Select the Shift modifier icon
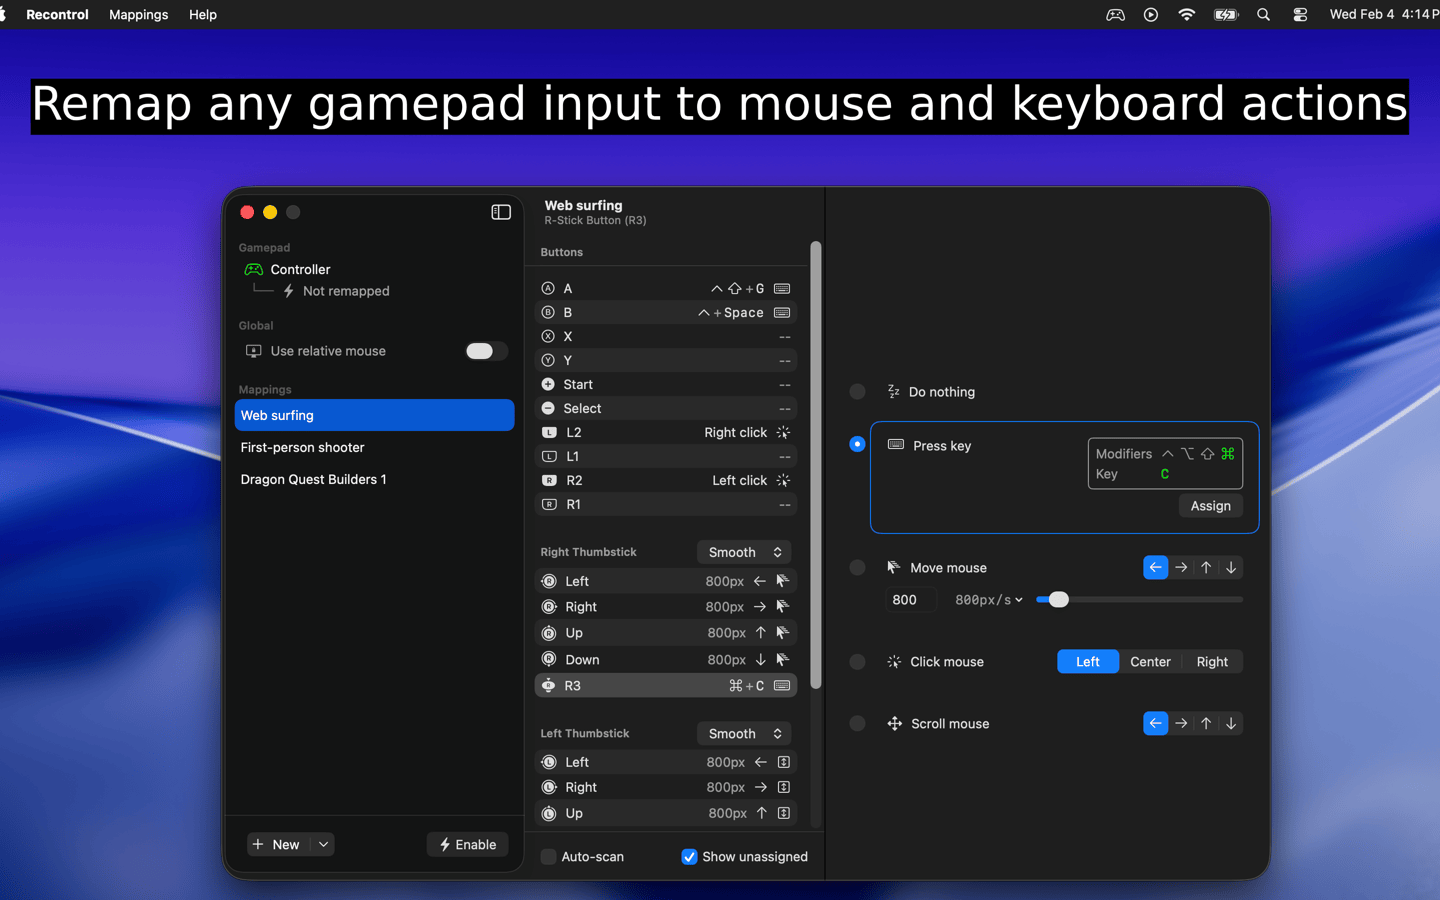This screenshot has width=1440, height=900. [x=1207, y=454]
